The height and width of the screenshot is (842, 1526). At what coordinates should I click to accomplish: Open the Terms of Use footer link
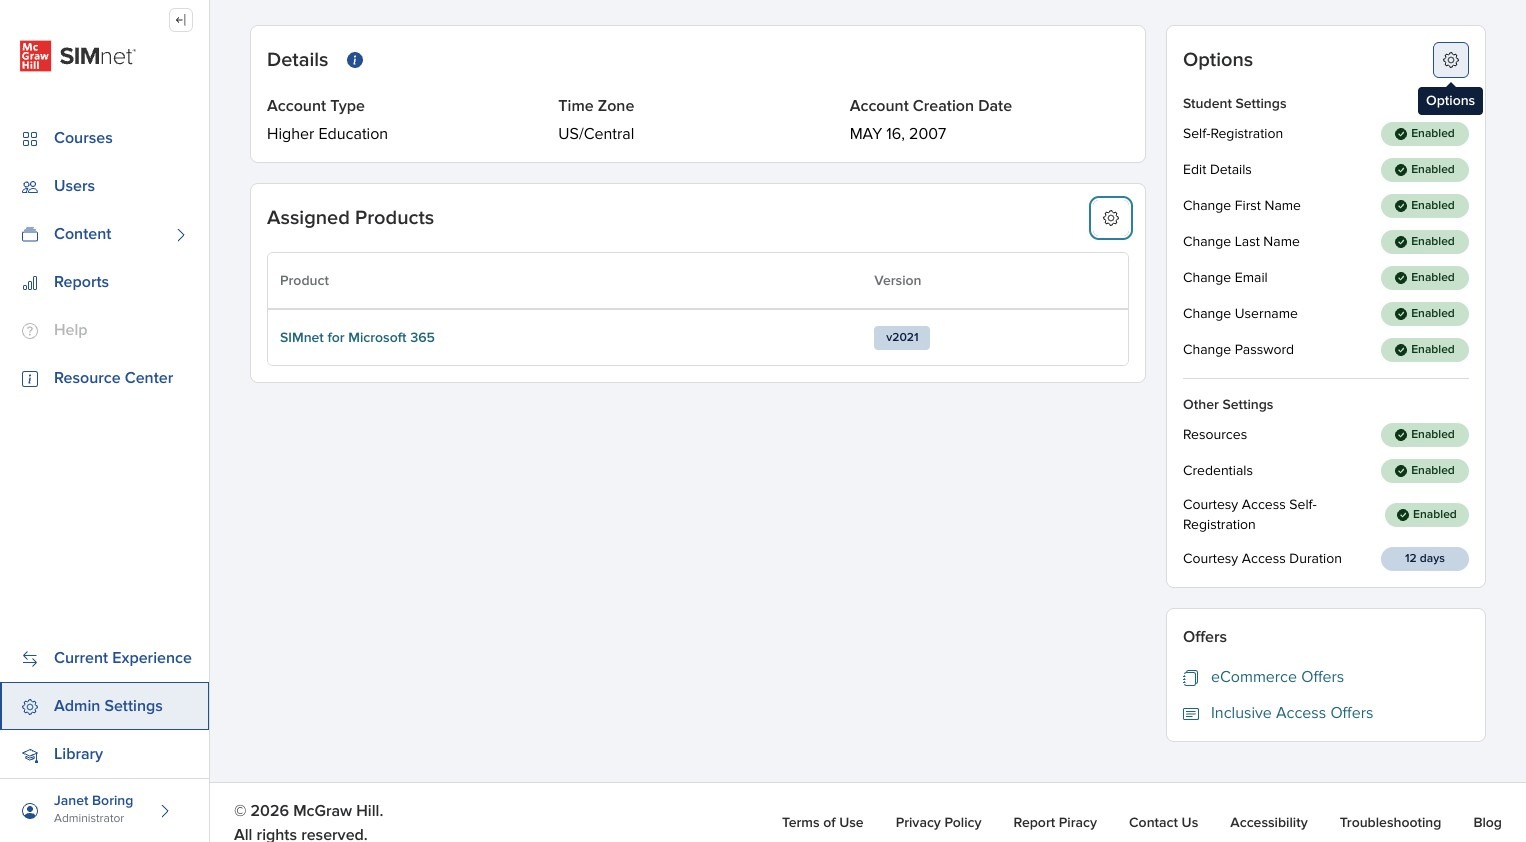[x=822, y=822]
